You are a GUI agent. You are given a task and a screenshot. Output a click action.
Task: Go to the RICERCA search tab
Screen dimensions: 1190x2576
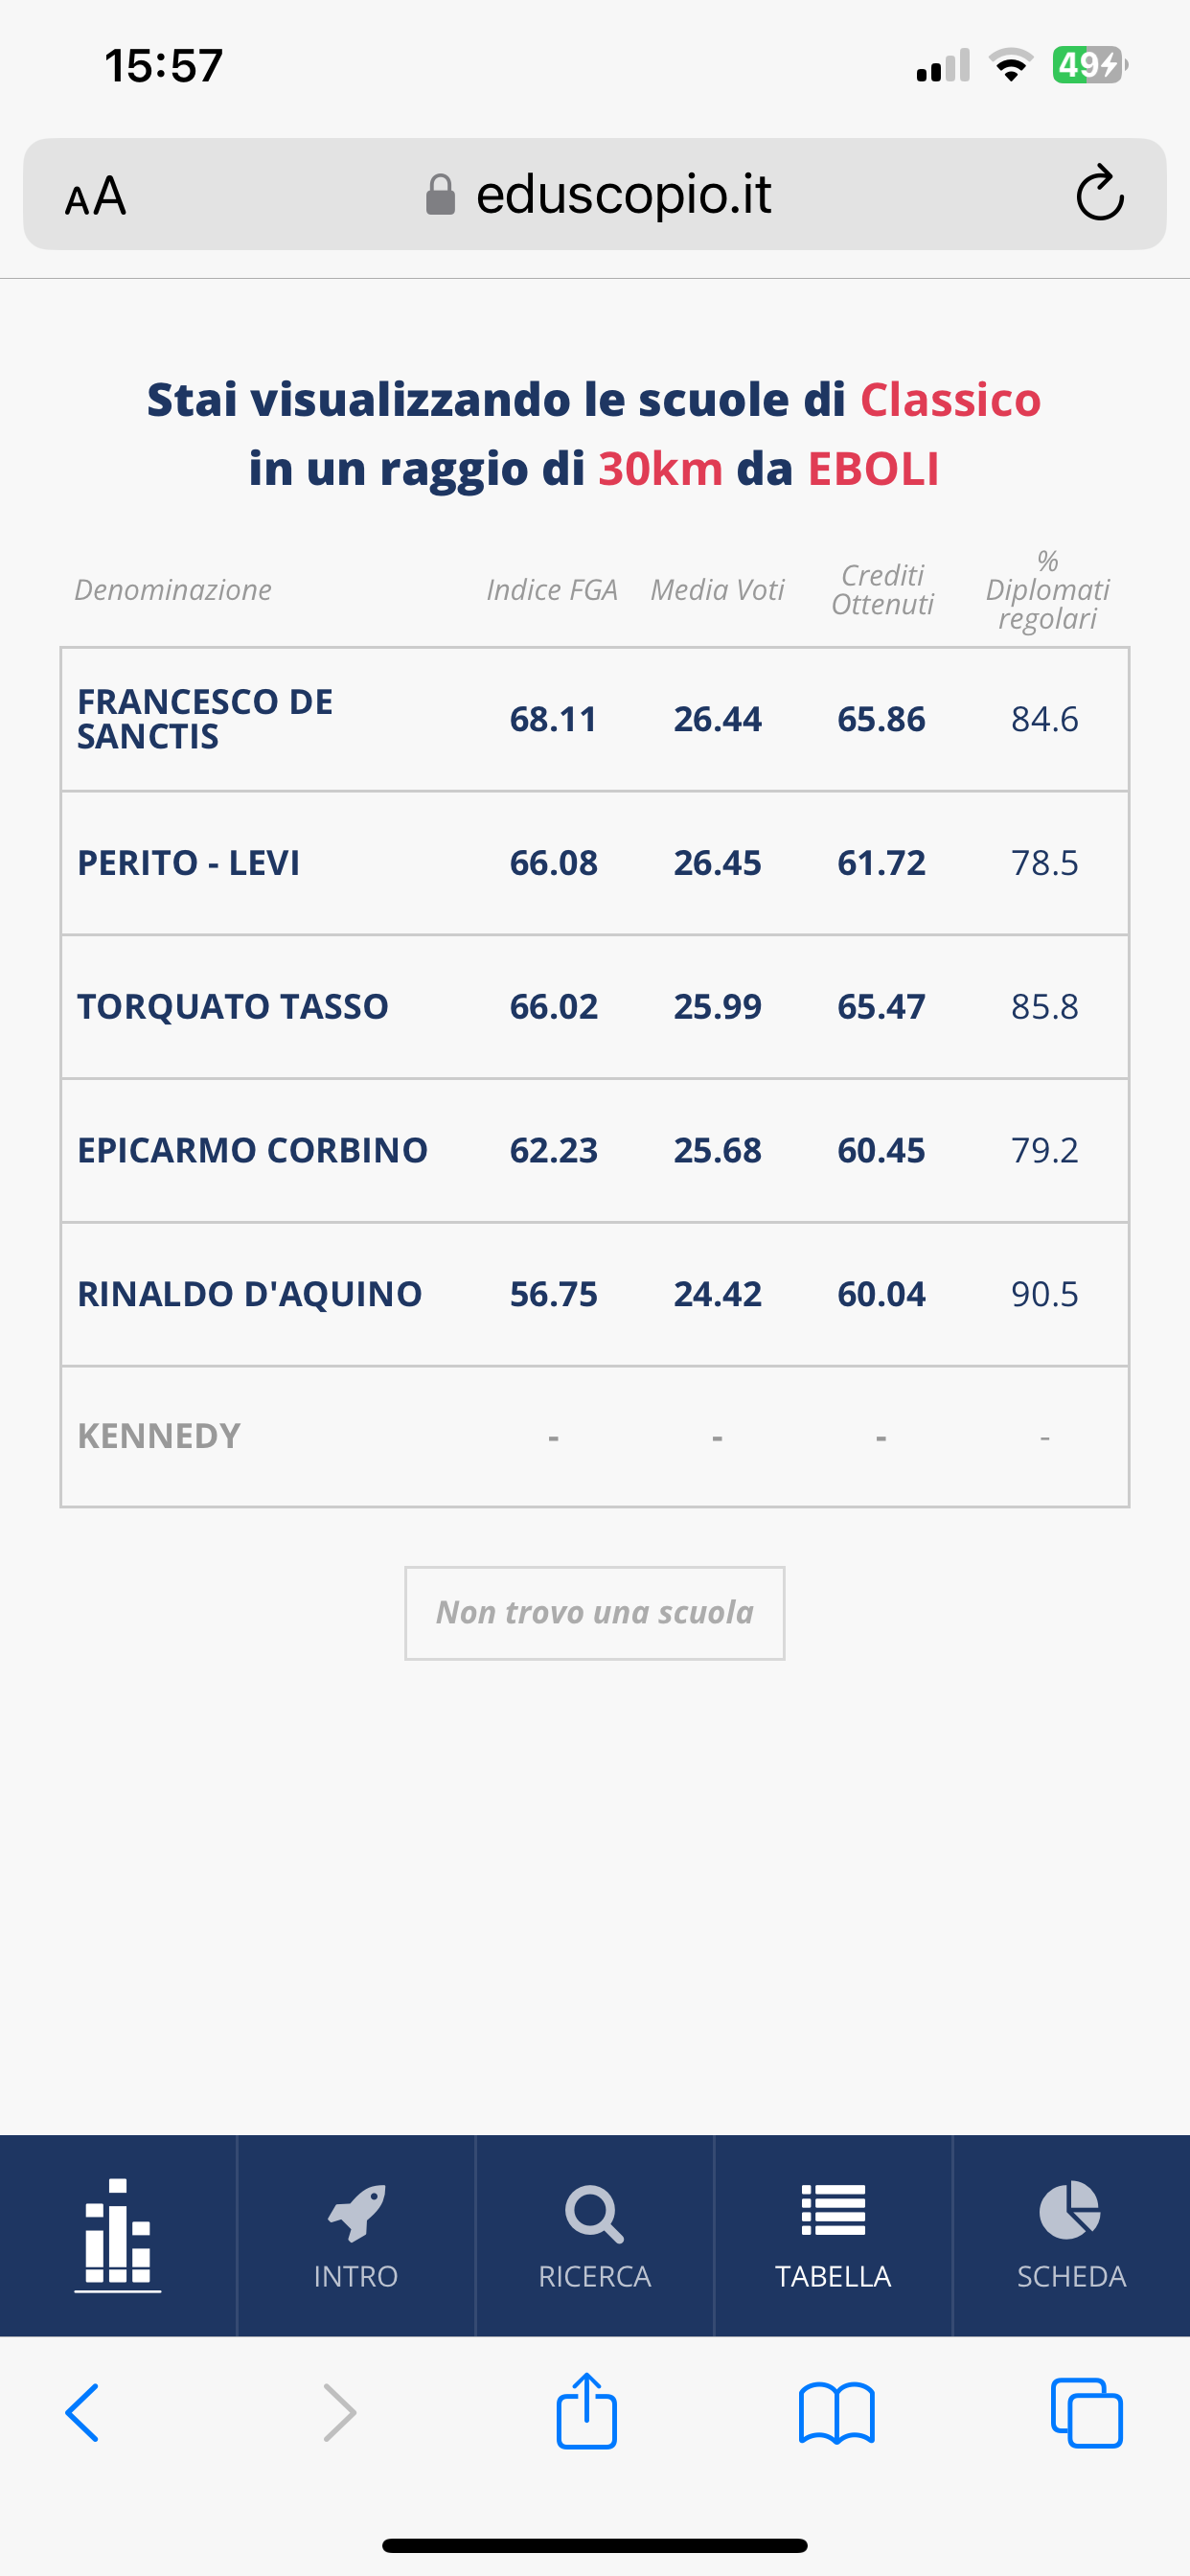click(x=594, y=2236)
